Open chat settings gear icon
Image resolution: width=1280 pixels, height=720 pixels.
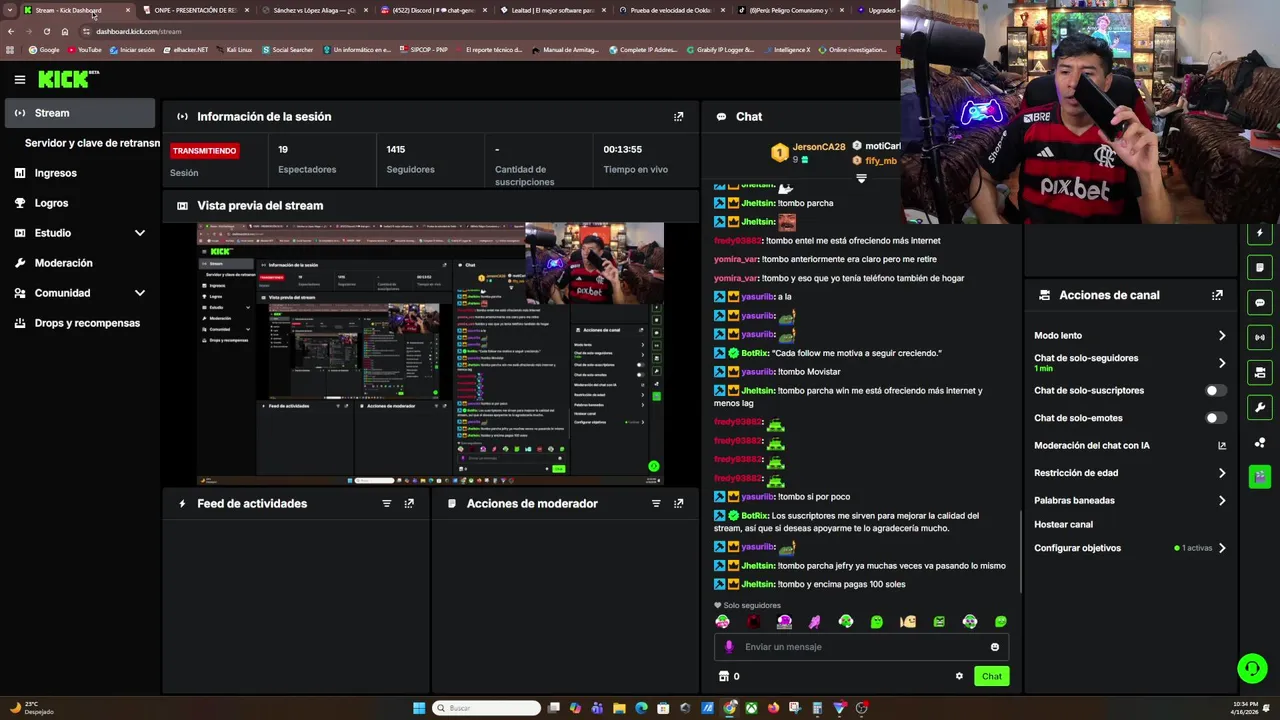(959, 676)
